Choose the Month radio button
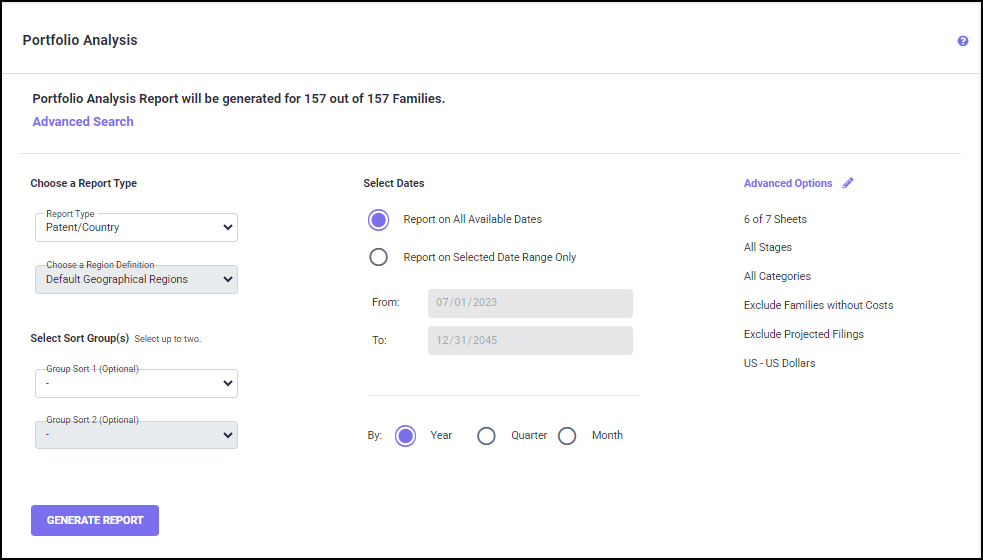The width and height of the screenshot is (983, 560). (x=567, y=436)
